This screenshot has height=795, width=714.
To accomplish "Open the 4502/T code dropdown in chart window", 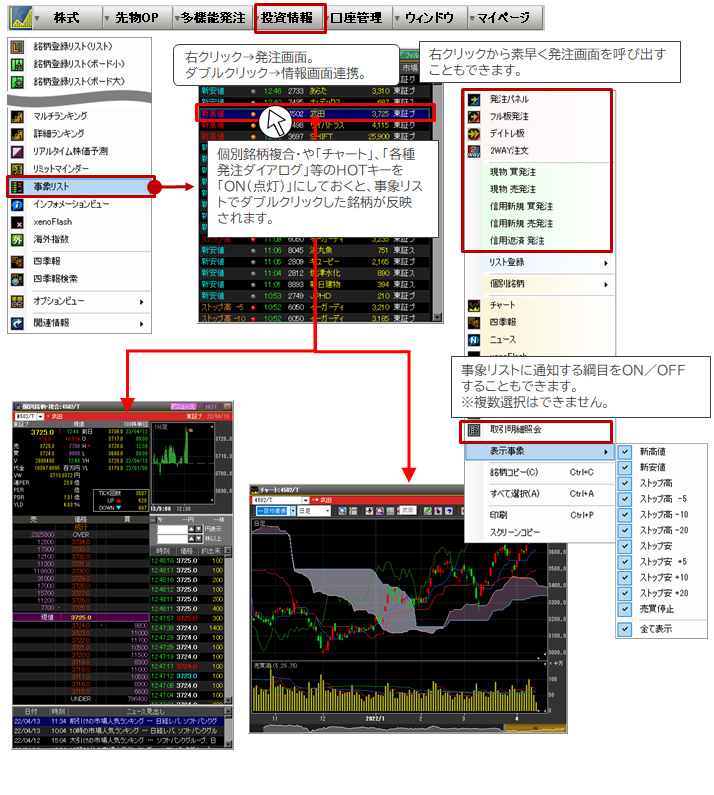I will click(305, 500).
